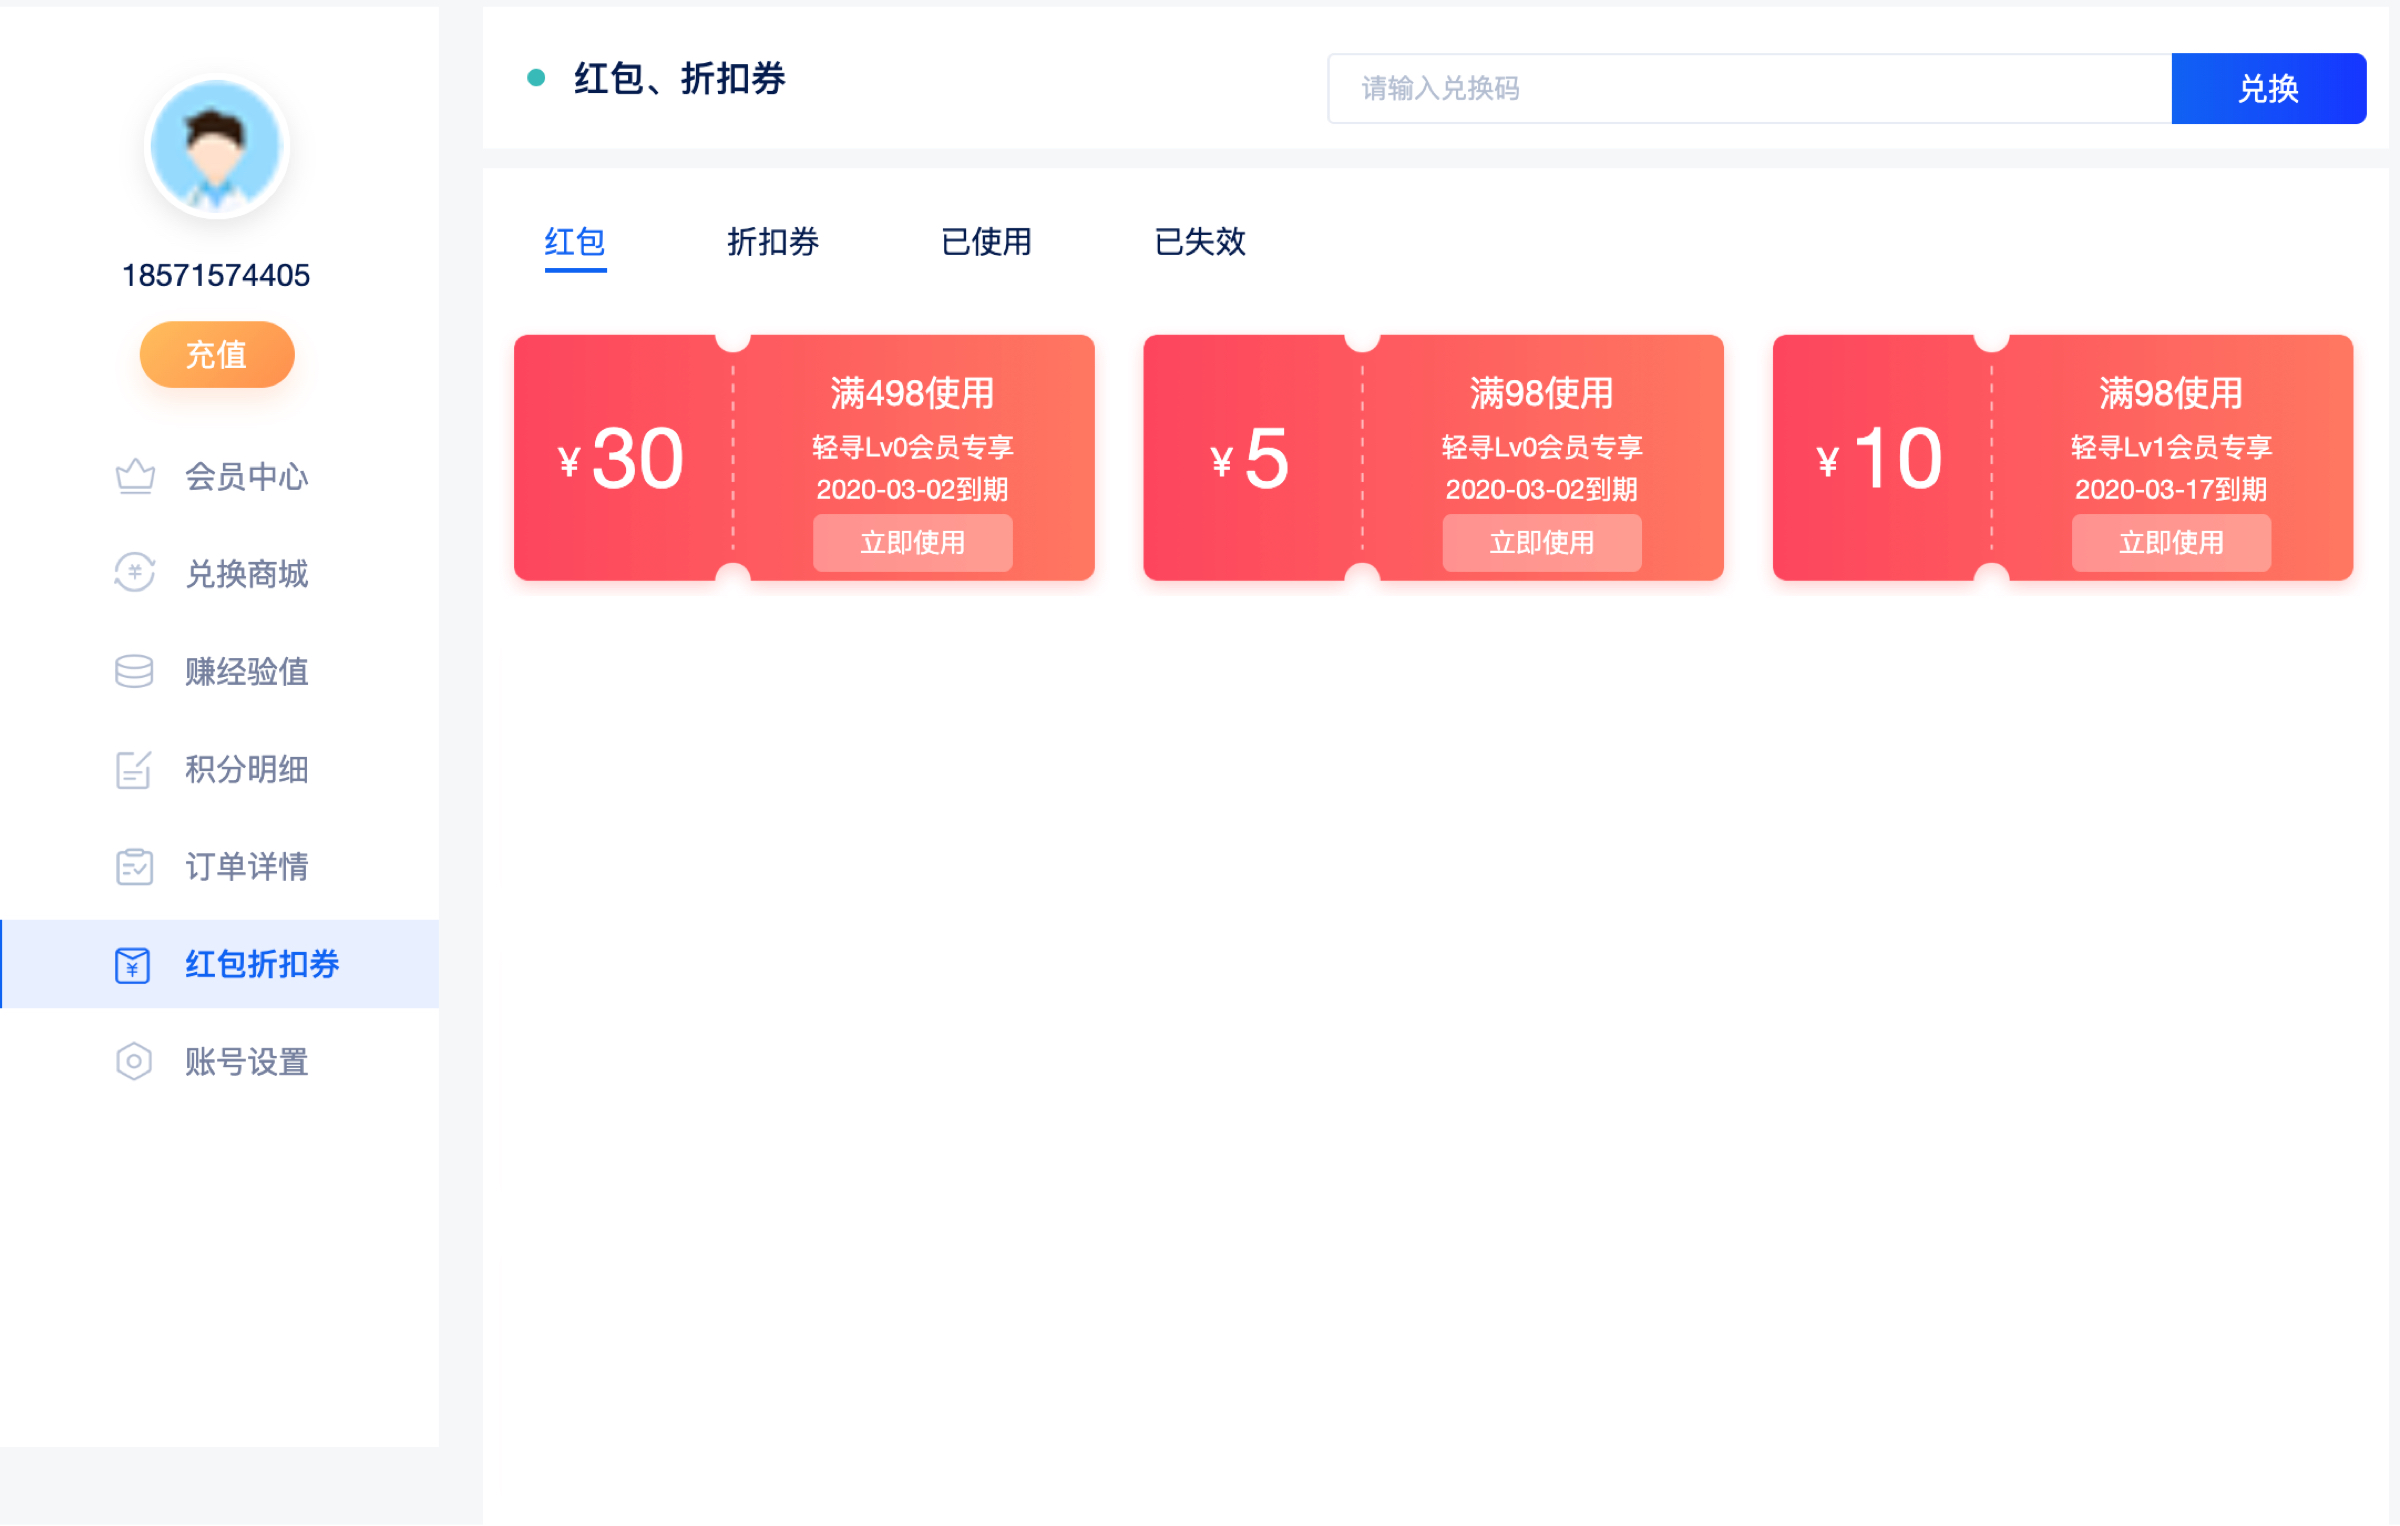Screen dimensions: 2400x1526
Task: Click the phone number 18571574405
Action: 216,275
